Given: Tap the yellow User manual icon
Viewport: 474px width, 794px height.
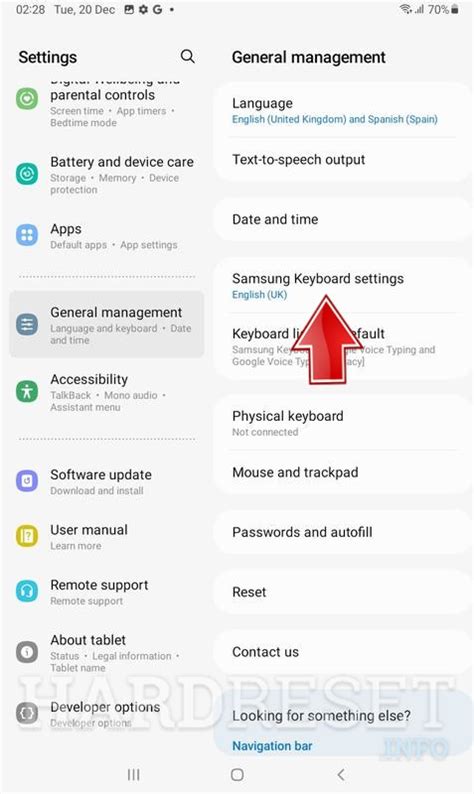Looking at the screenshot, I should pyautogui.click(x=27, y=536).
